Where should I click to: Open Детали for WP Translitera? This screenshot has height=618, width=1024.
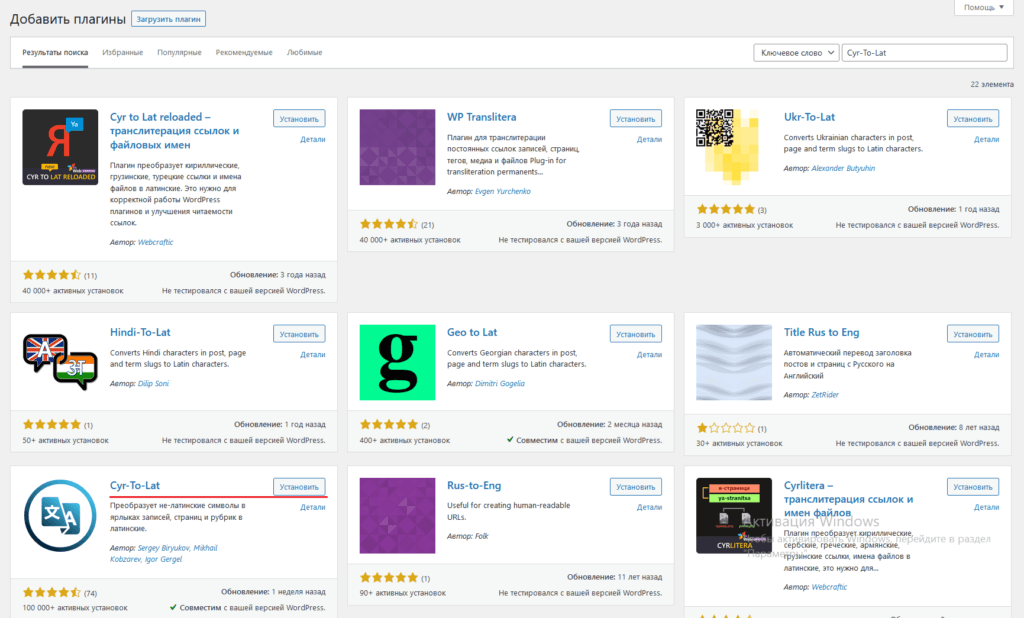[x=650, y=139]
